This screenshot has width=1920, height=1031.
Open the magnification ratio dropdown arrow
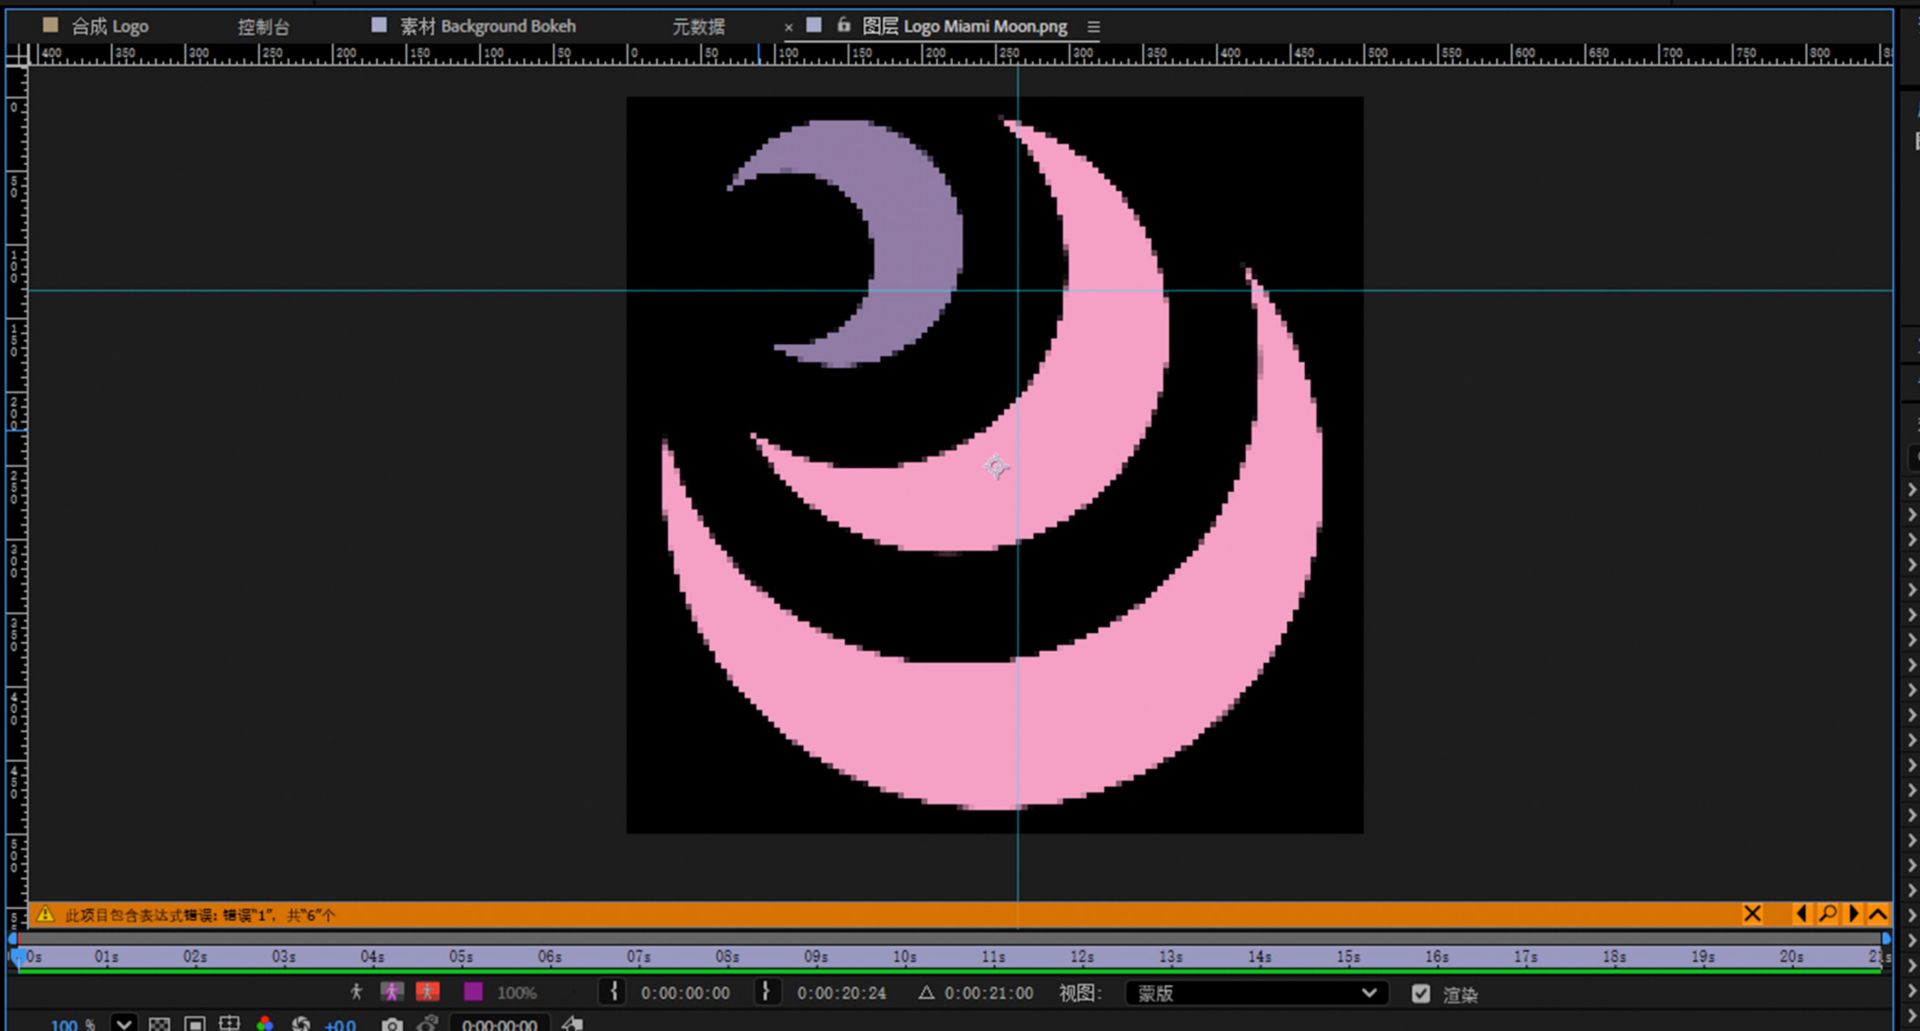124,1023
